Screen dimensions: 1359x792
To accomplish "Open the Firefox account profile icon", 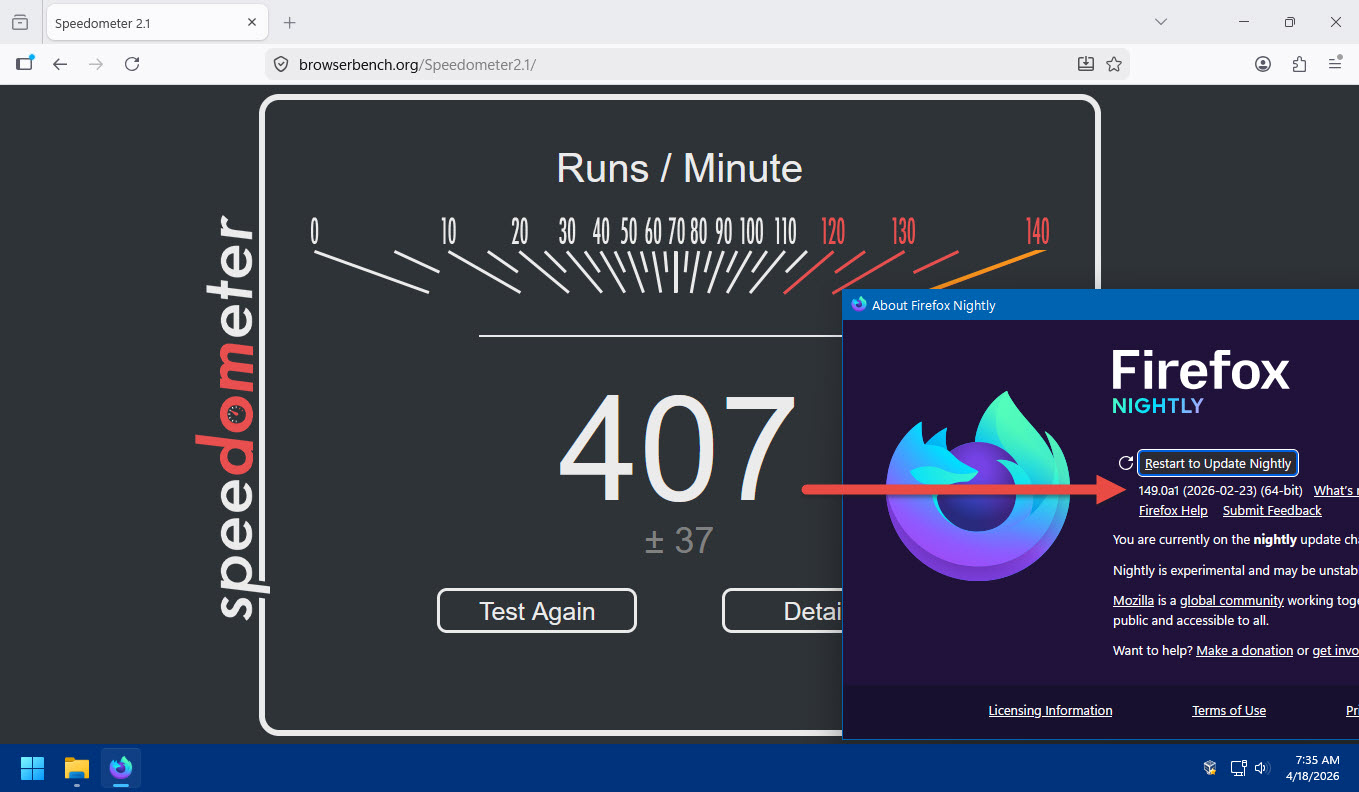I will coord(1263,64).
